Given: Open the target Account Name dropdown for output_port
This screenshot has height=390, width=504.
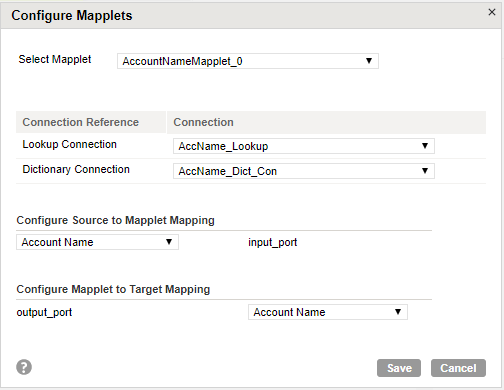Looking at the screenshot, I should [x=328, y=312].
